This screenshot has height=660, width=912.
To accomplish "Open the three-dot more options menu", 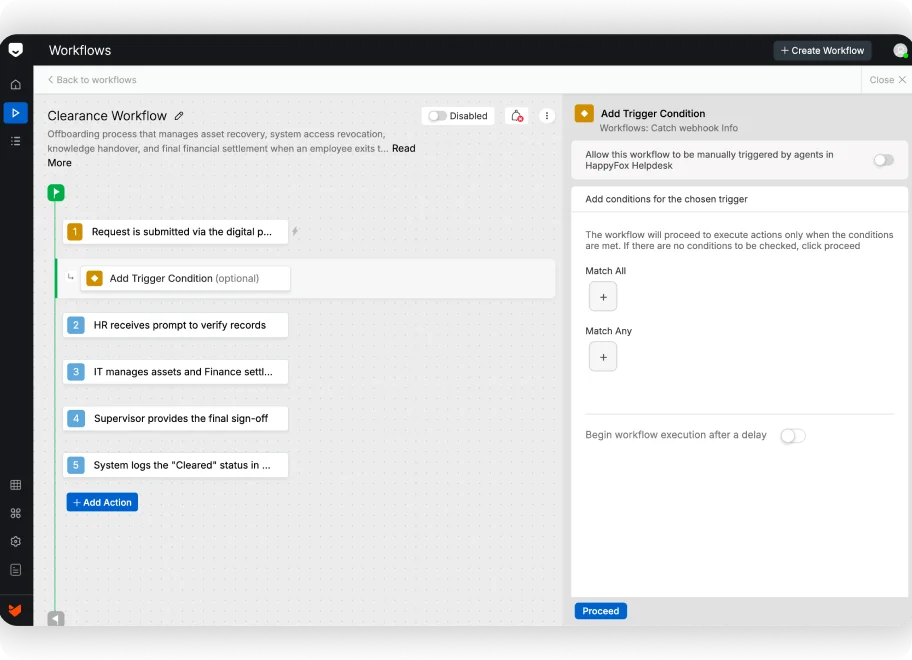I will pos(547,116).
